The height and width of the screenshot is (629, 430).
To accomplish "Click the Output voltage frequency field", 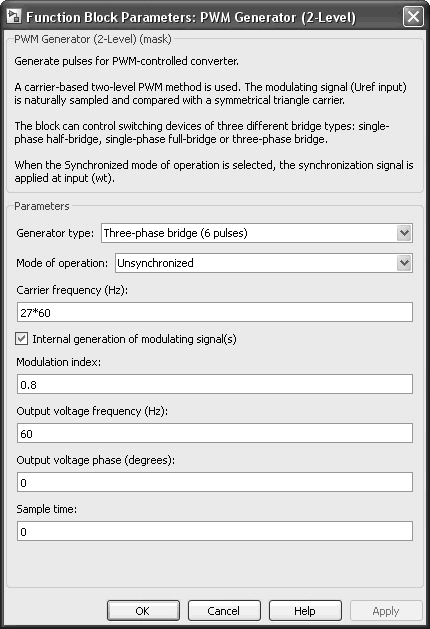I will tap(215, 433).
